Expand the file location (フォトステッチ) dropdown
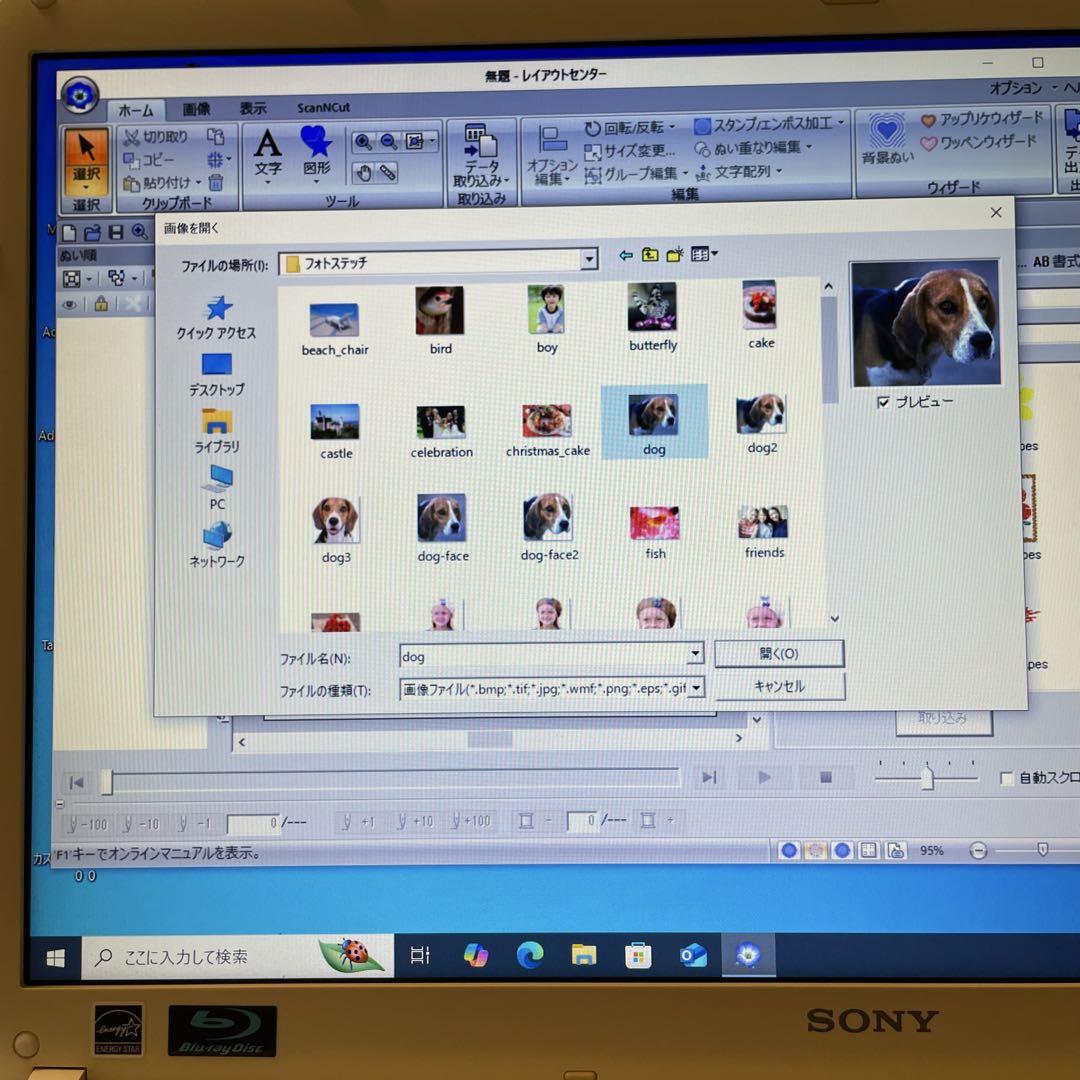This screenshot has height=1080, width=1080. coord(589,260)
